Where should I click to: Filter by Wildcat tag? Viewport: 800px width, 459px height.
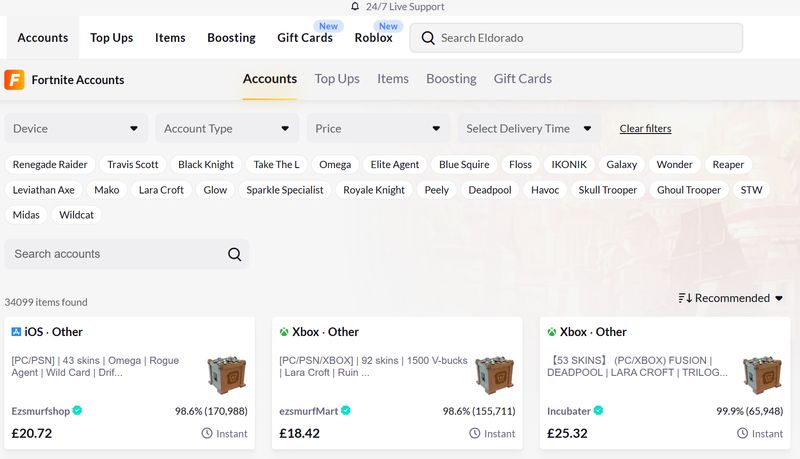coord(77,215)
